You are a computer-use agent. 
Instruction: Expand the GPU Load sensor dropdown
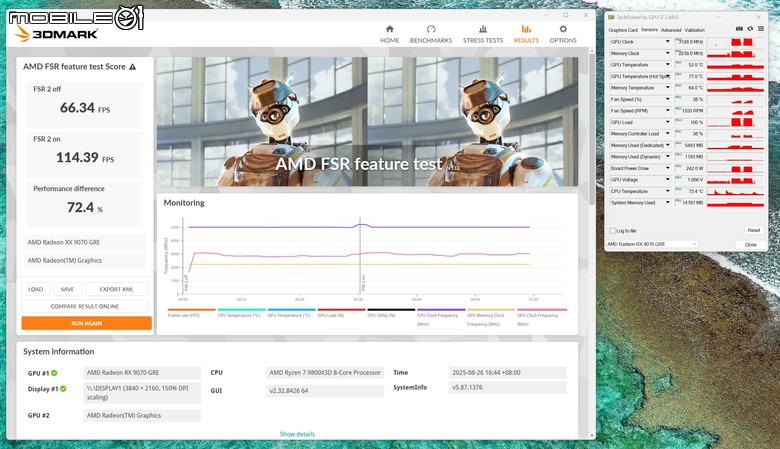pos(668,122)
